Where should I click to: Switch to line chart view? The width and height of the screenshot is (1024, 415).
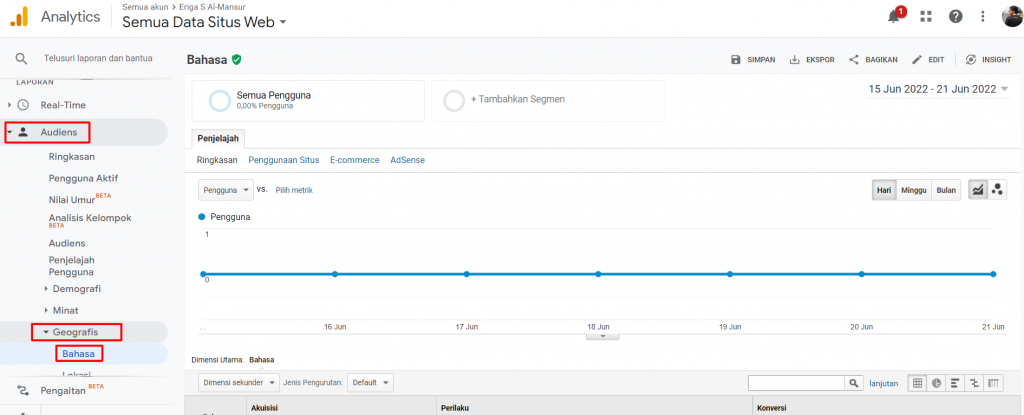click(978, 190)
